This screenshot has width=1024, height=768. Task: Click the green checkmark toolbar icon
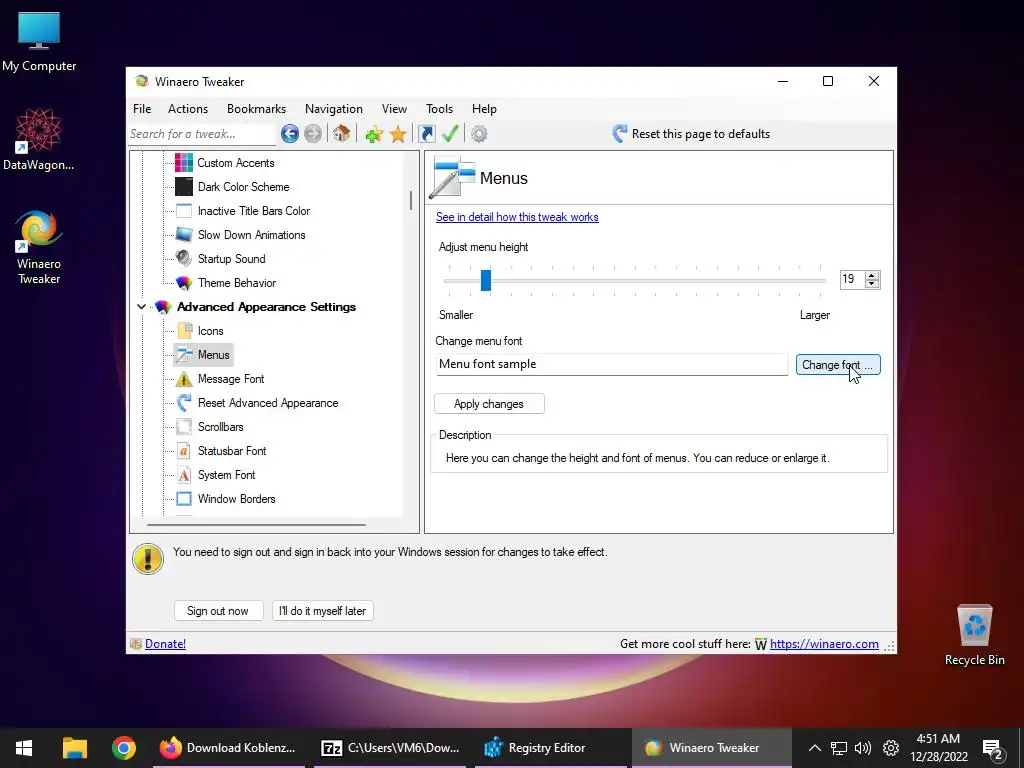coord(450,134)
